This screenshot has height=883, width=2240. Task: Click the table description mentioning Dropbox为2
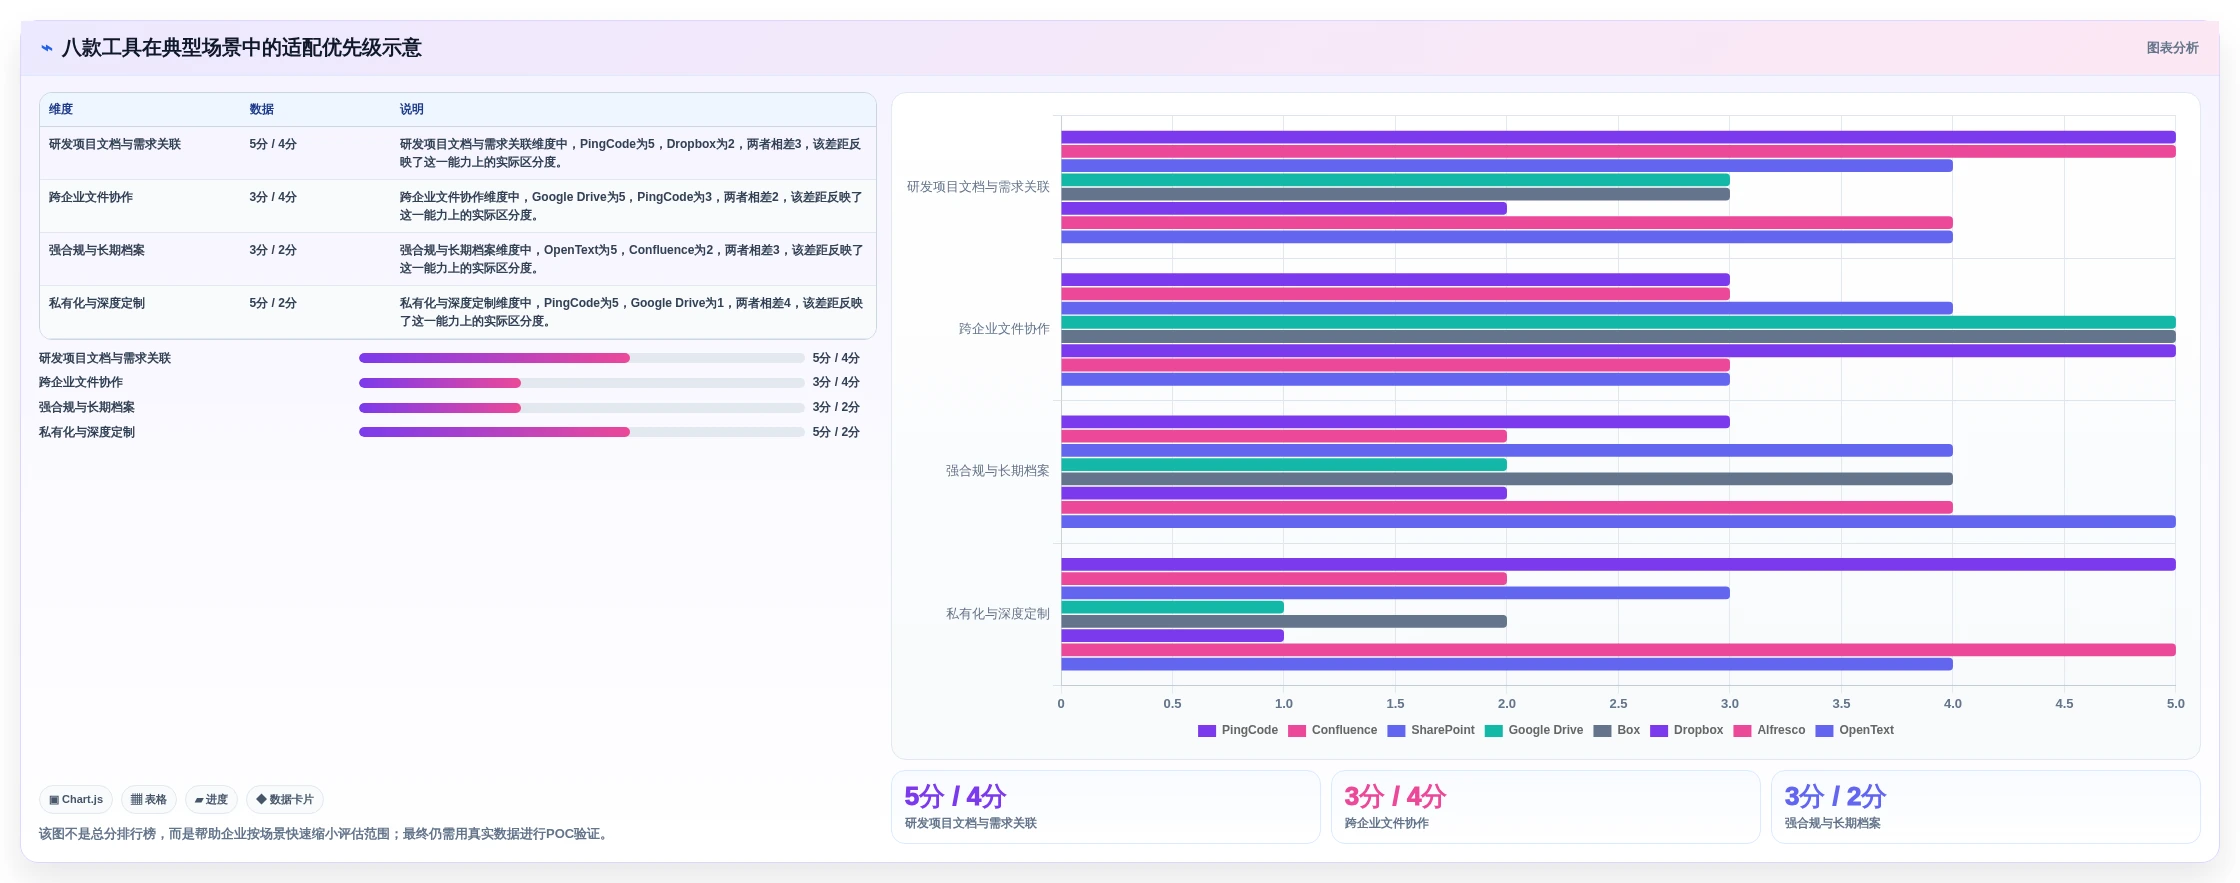pos(631,153)
